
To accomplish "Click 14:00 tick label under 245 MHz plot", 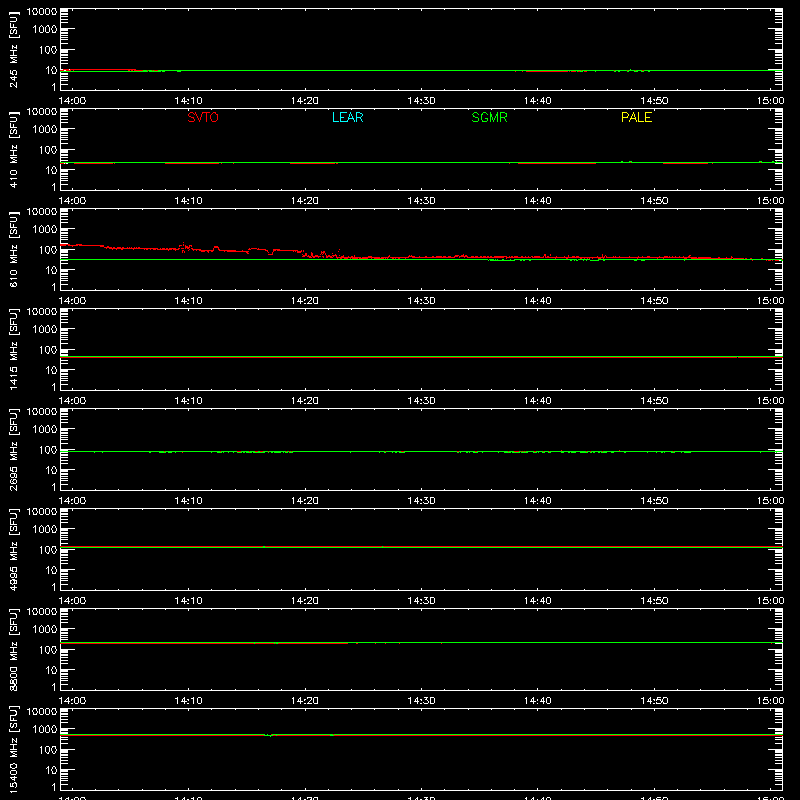I will click(72, 101).
